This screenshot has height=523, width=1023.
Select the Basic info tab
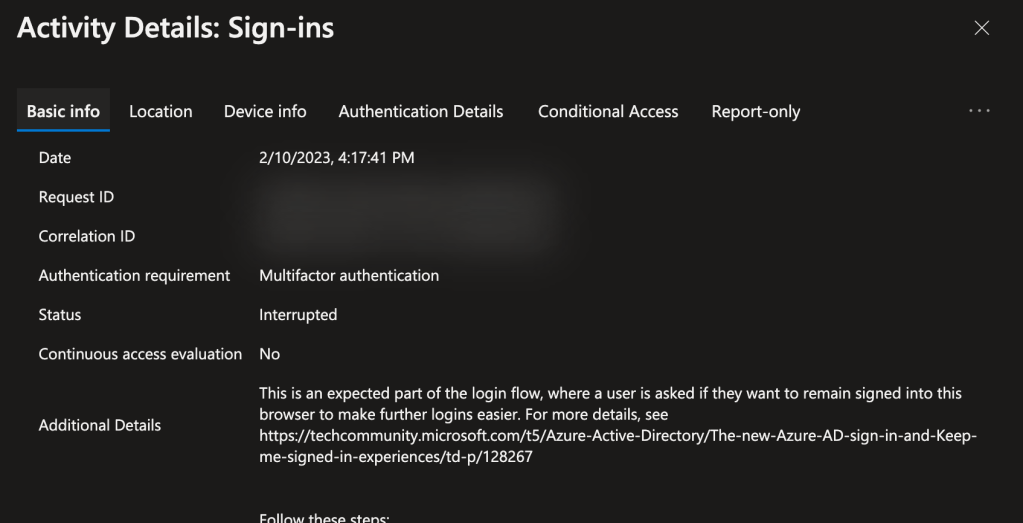pyautogui.click(x=63, y=111)
